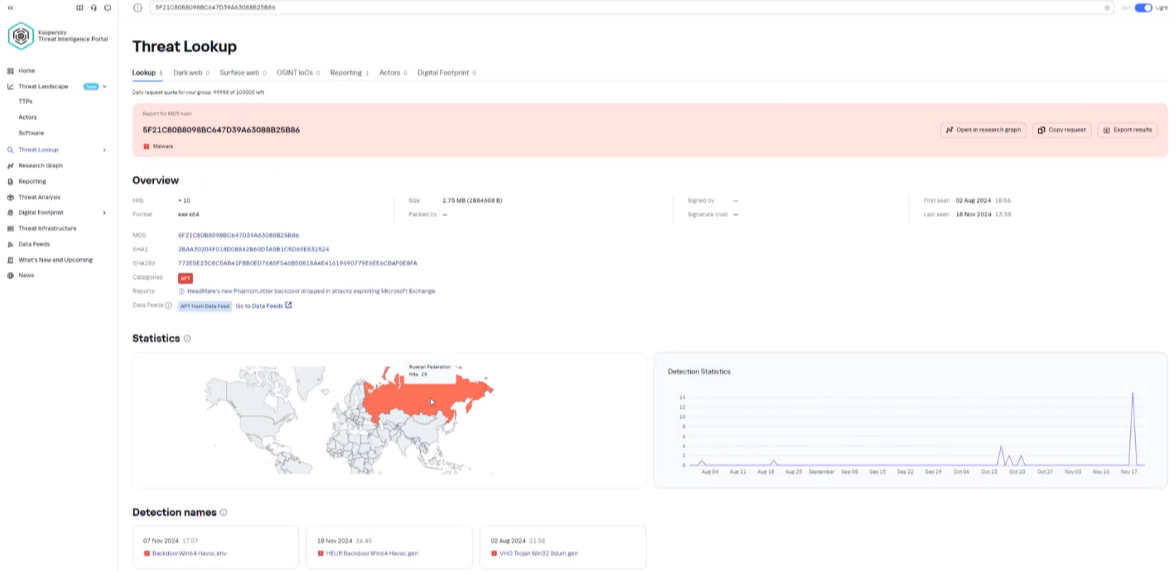Screen dimensions: 1176x571
Task: Click the Reporting document icon in sidebar
Action: (x=10, y=181)
